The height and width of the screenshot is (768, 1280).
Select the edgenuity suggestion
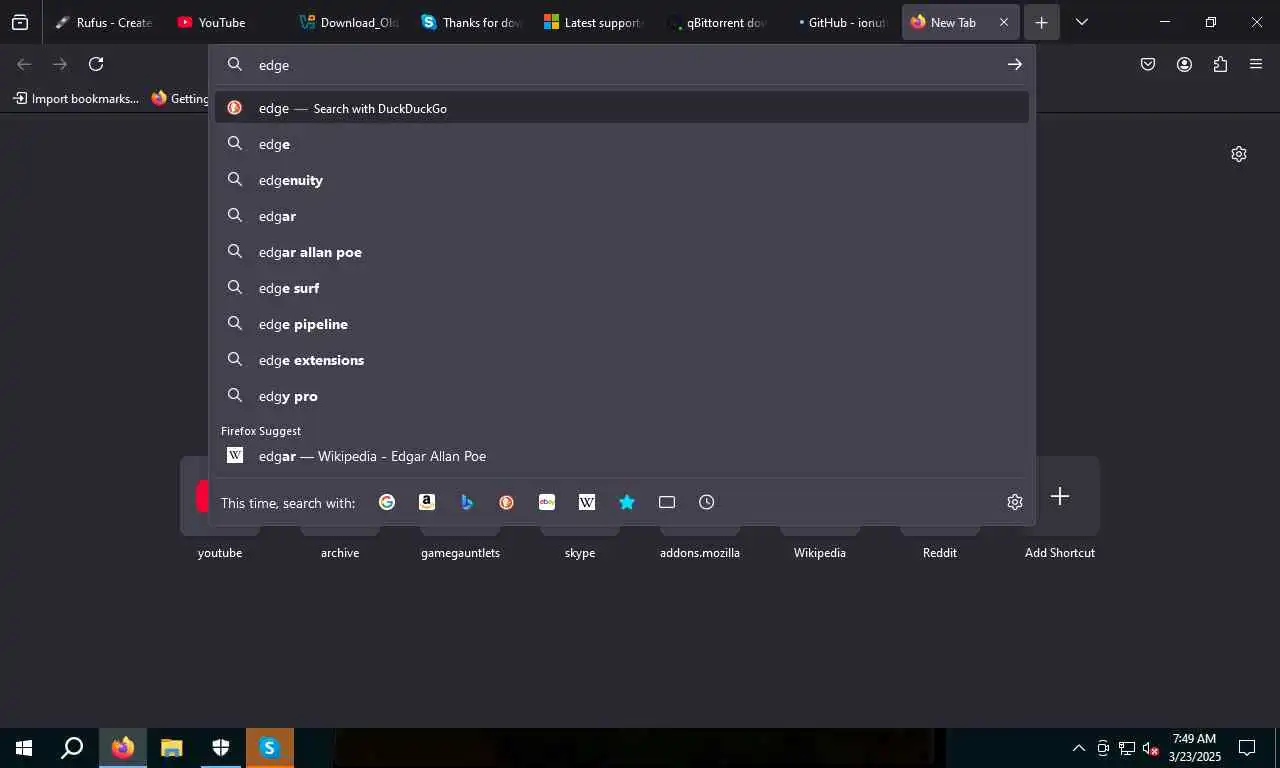tap(622, 180)
